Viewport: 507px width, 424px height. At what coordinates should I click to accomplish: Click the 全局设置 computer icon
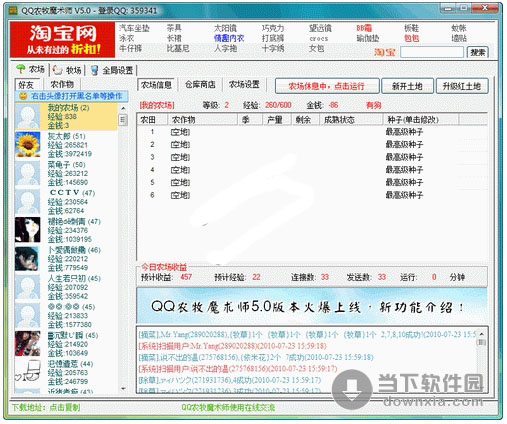tap(94, 70)
